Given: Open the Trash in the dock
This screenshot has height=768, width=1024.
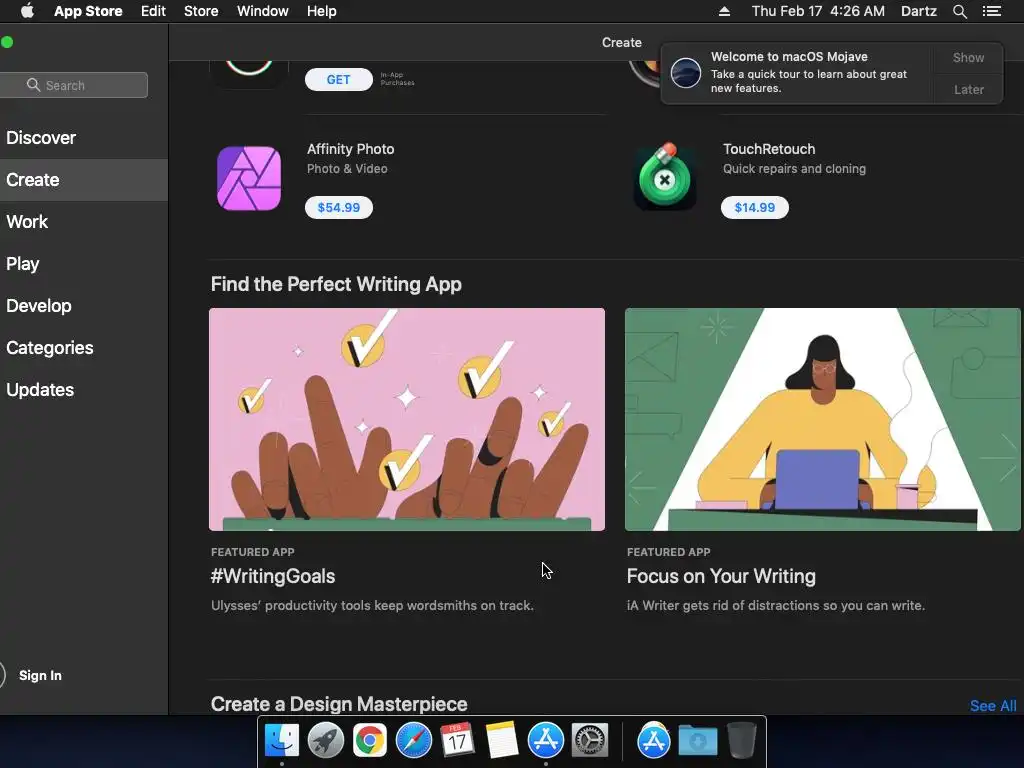Looking at the screenshot, I should 741,741.
